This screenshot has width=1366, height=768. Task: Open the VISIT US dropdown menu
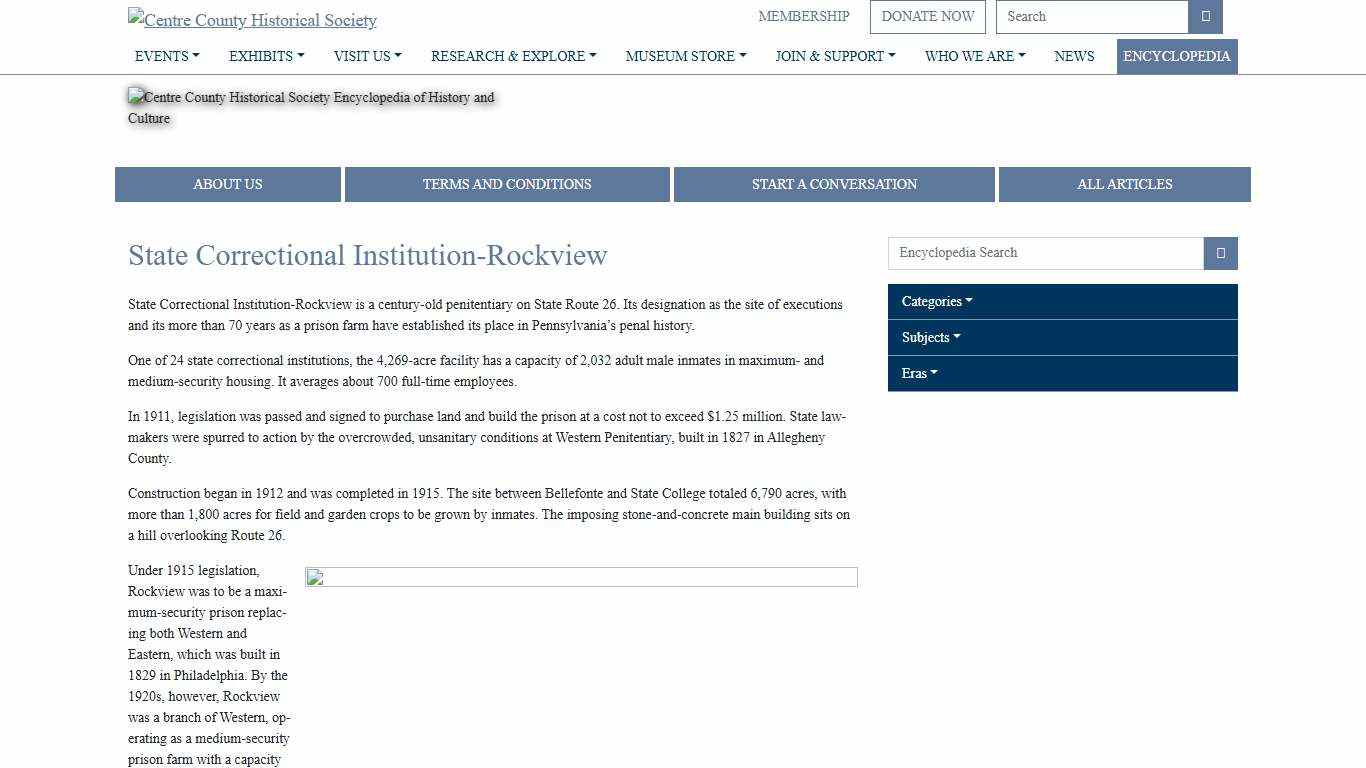tap(367, 56)
